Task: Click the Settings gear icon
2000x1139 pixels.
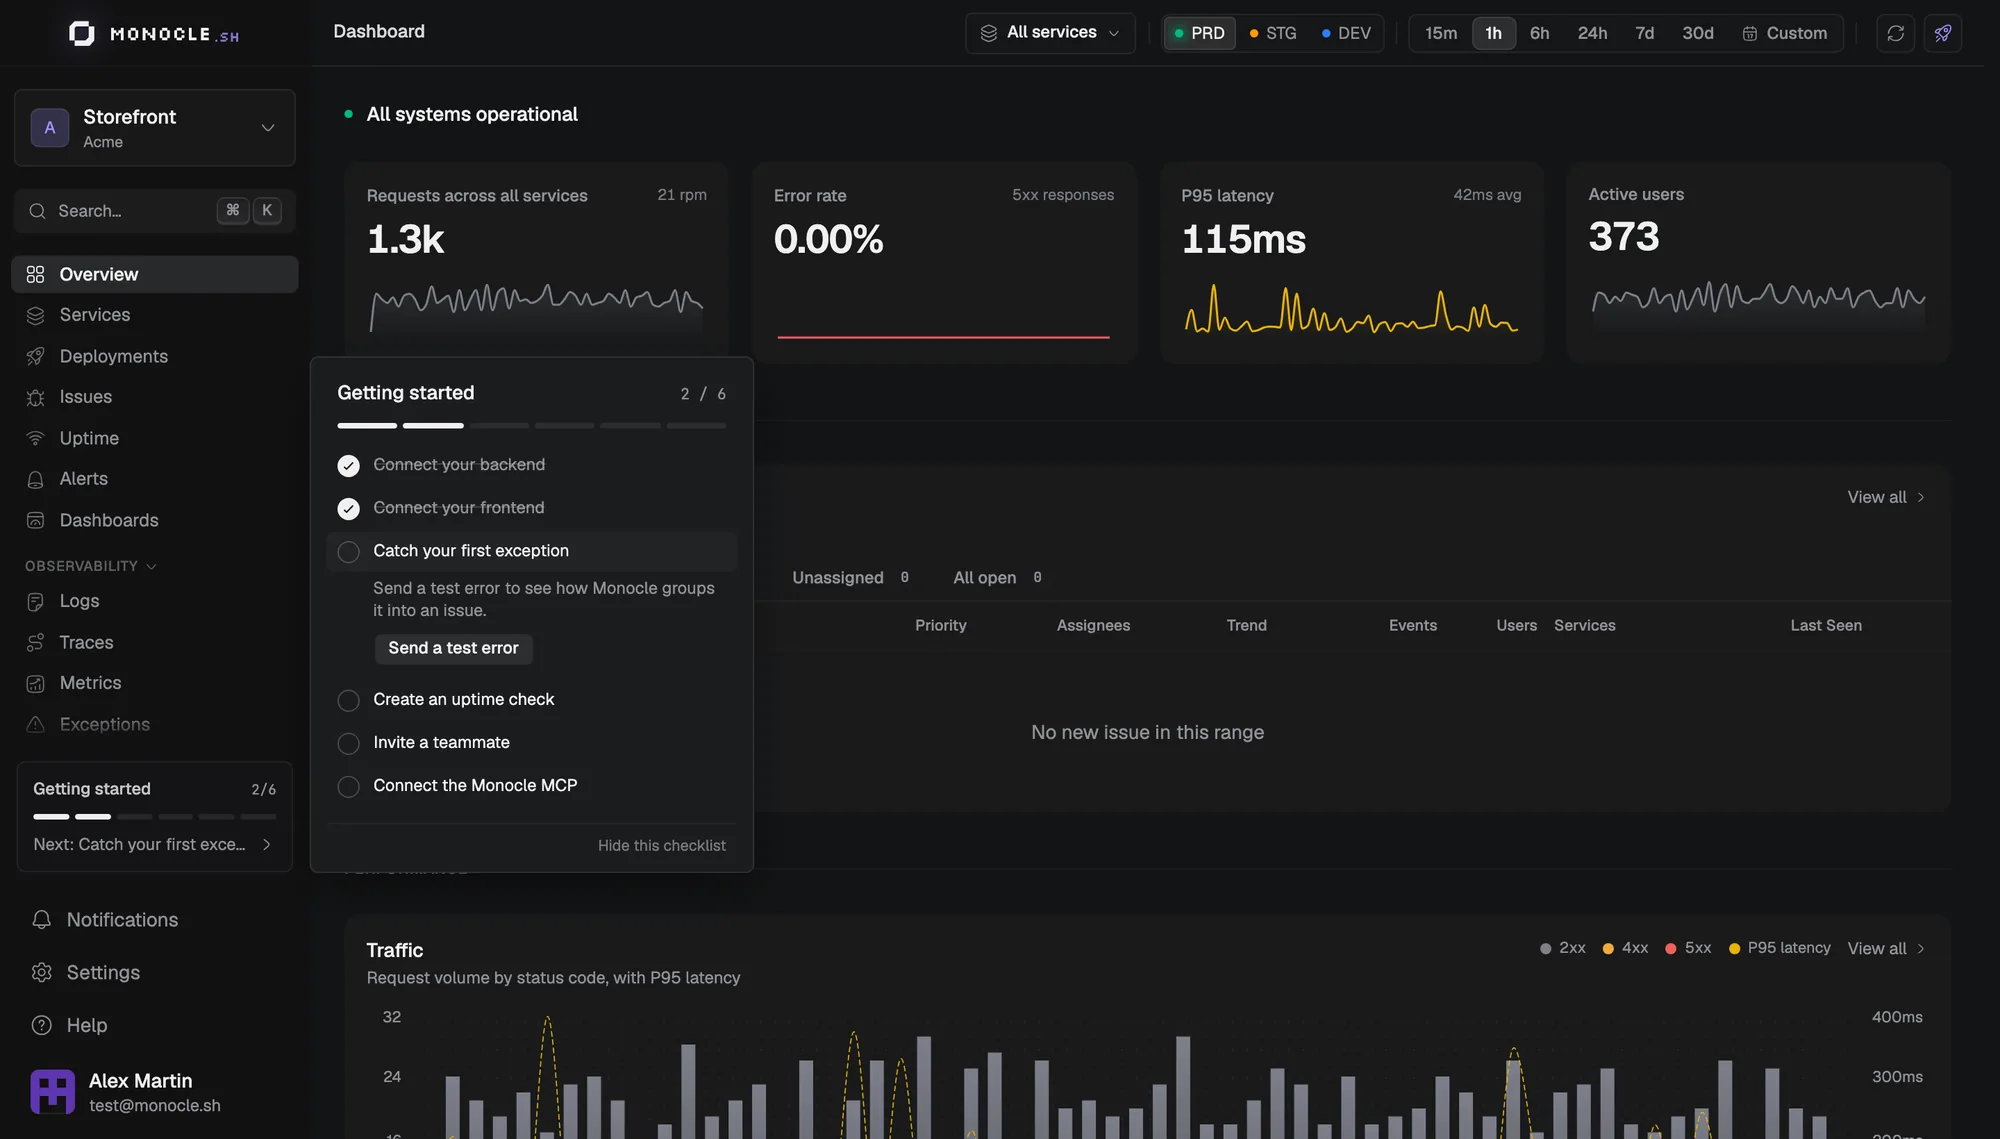Action: tap(42, 973)
